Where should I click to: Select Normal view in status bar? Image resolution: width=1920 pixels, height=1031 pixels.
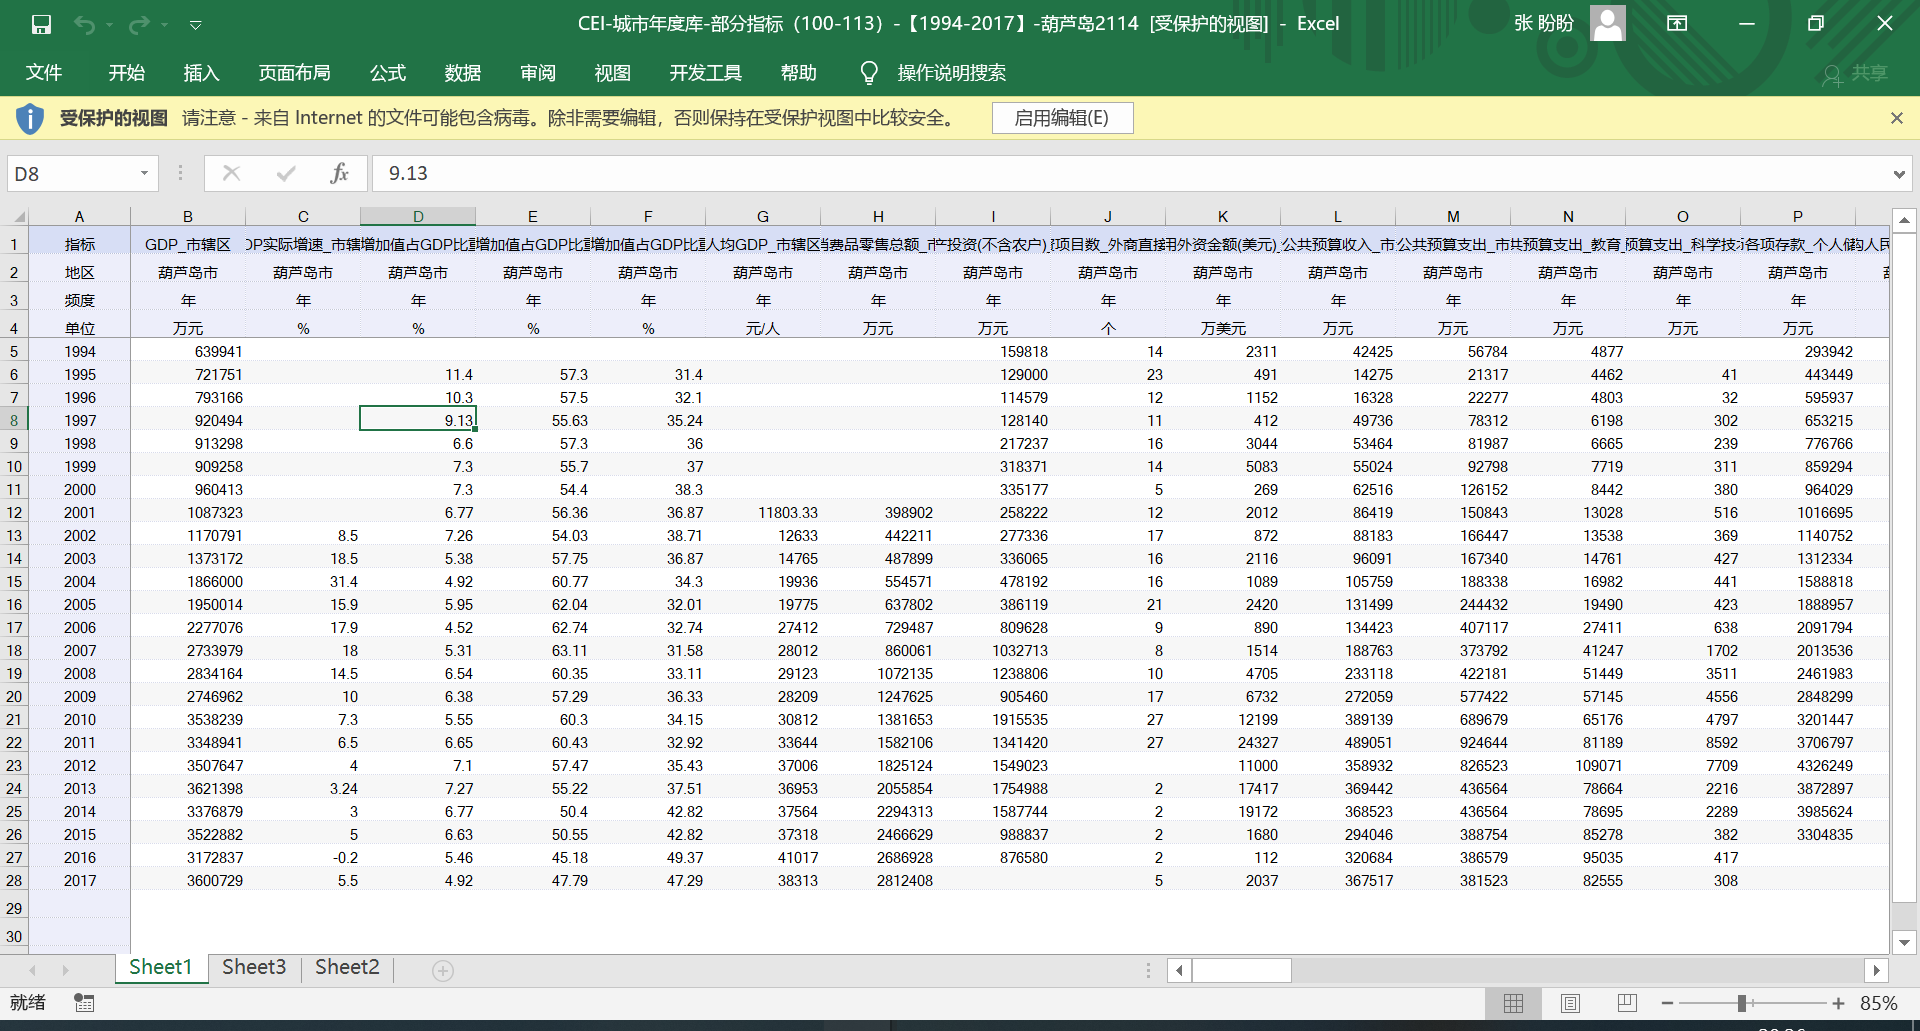click(1513, 1003)
